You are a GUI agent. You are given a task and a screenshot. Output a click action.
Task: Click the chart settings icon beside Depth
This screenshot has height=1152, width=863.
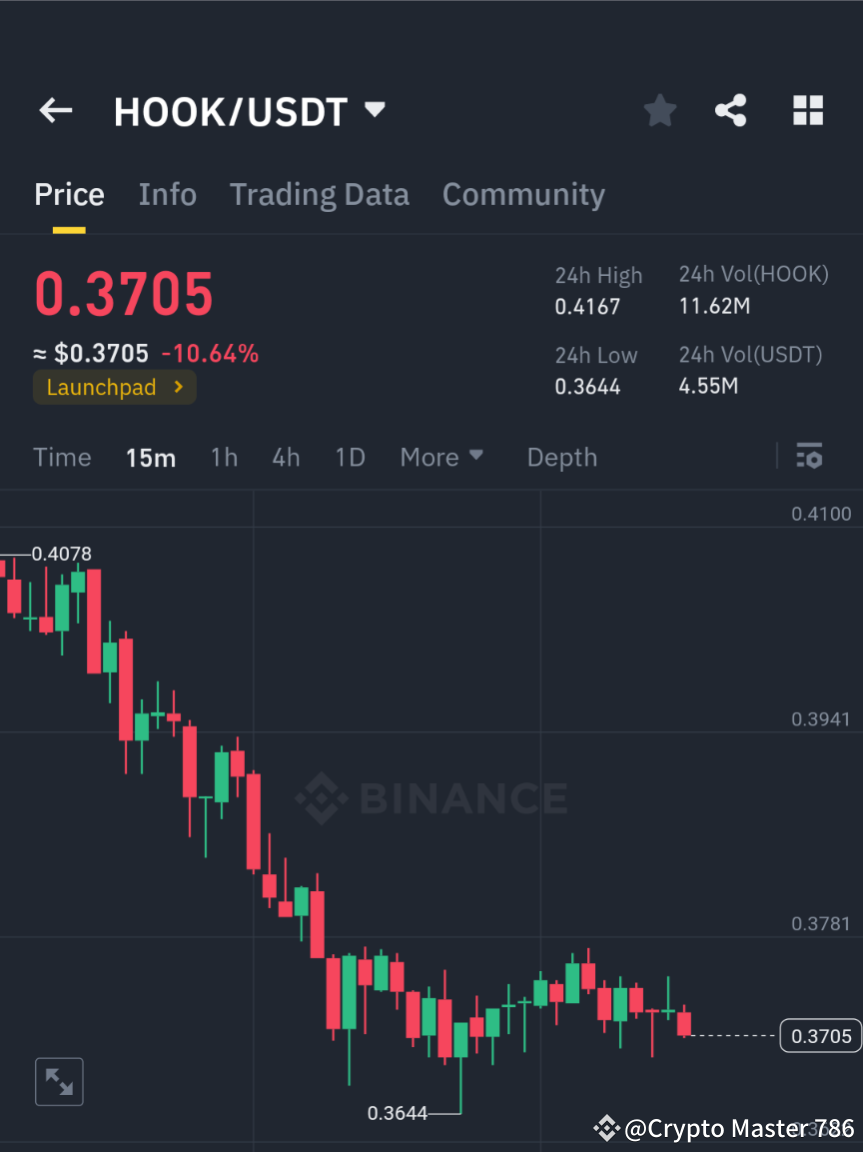810,457
